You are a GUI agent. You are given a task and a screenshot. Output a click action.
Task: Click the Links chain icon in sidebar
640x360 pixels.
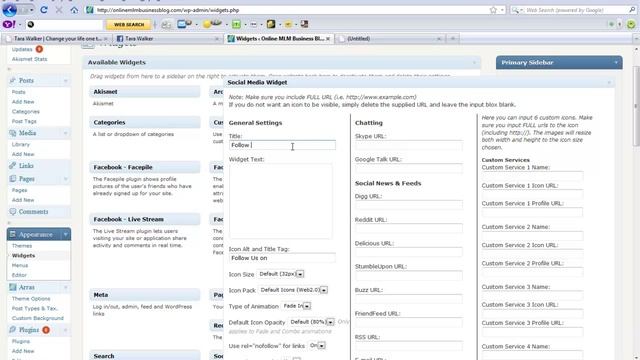(13, 166)
